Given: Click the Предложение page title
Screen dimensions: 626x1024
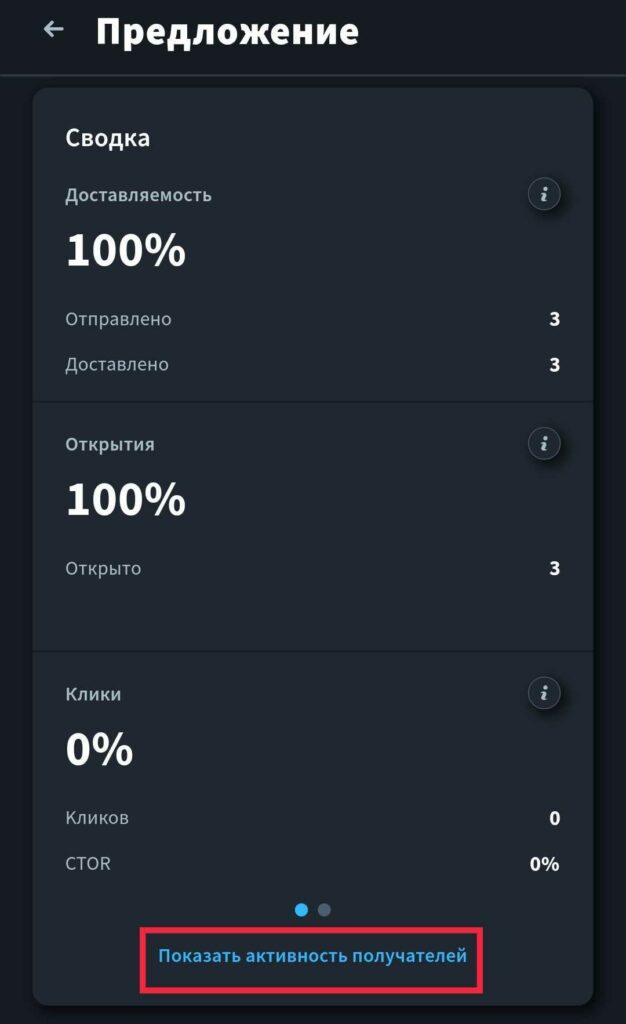Looking at the screenshot, I should pyautogui.click(x=227, y=31).
